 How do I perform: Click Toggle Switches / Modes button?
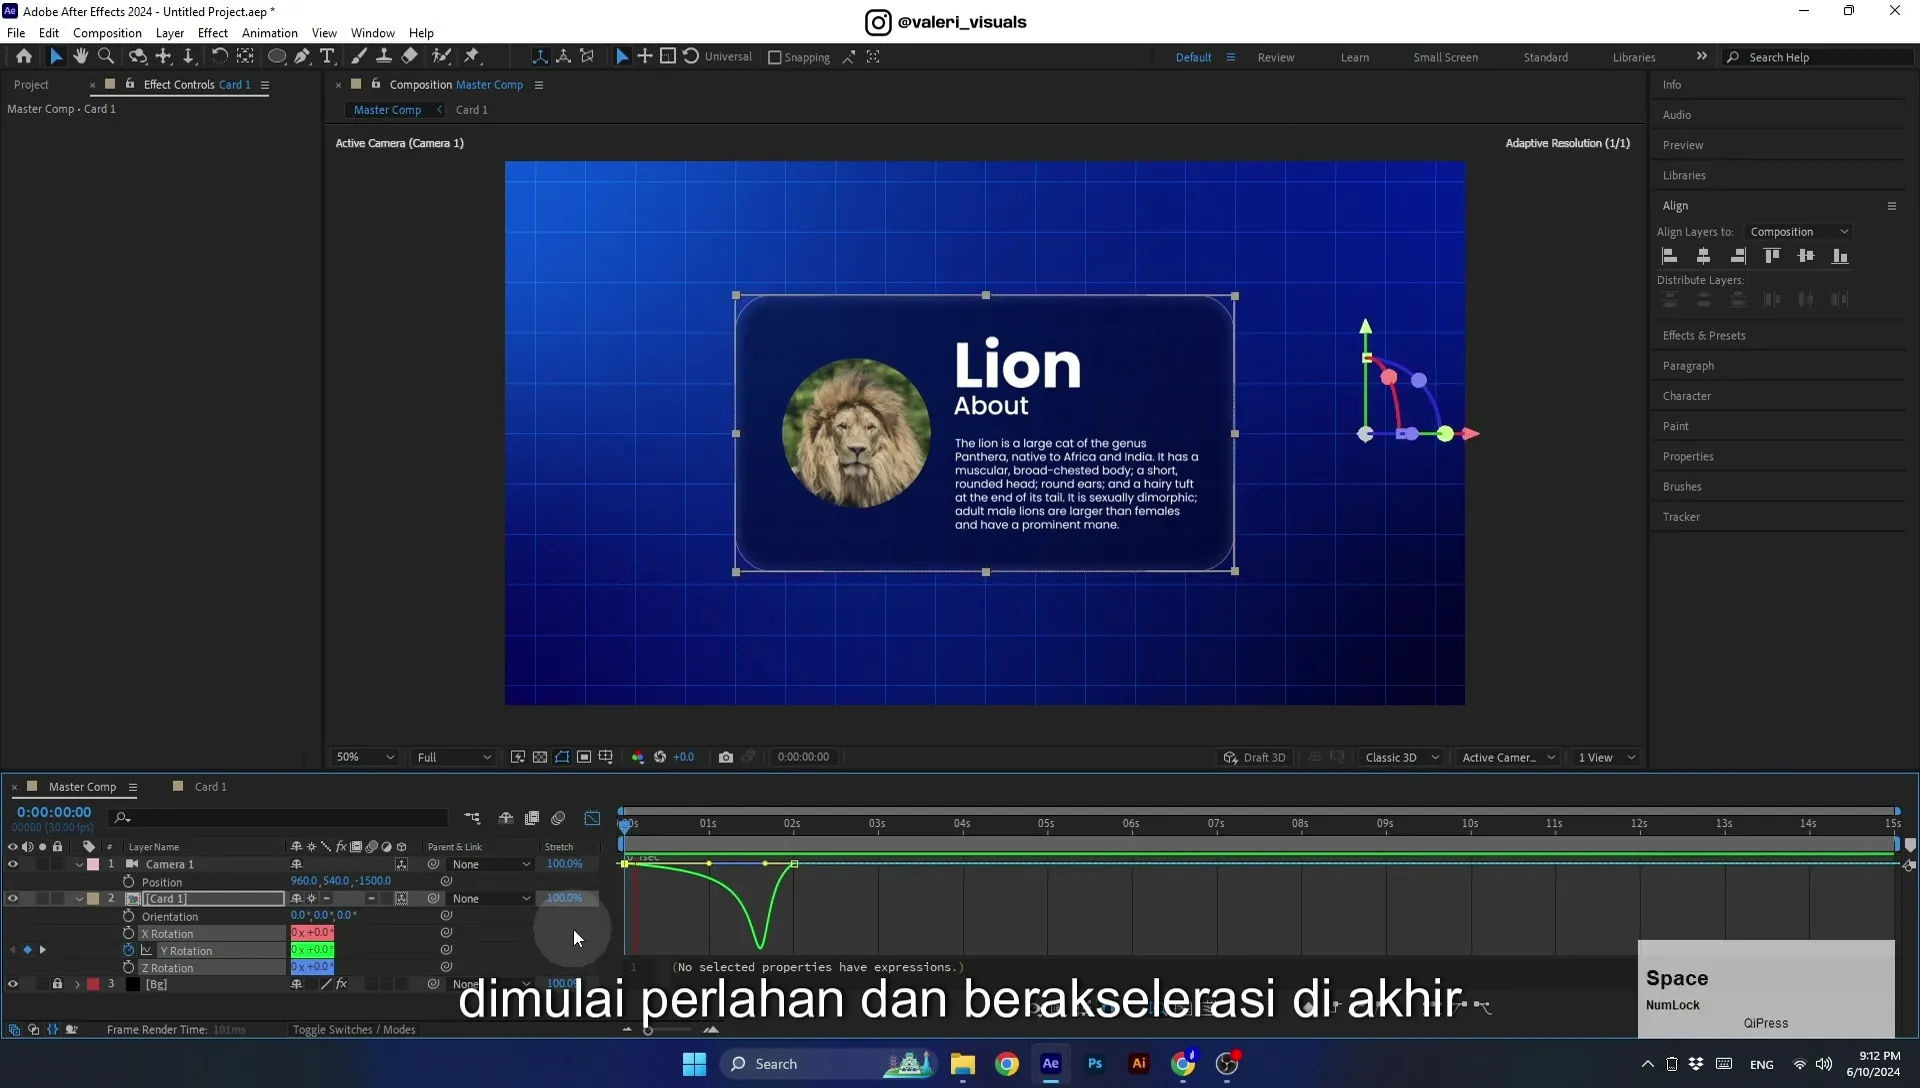(354, 1030)
